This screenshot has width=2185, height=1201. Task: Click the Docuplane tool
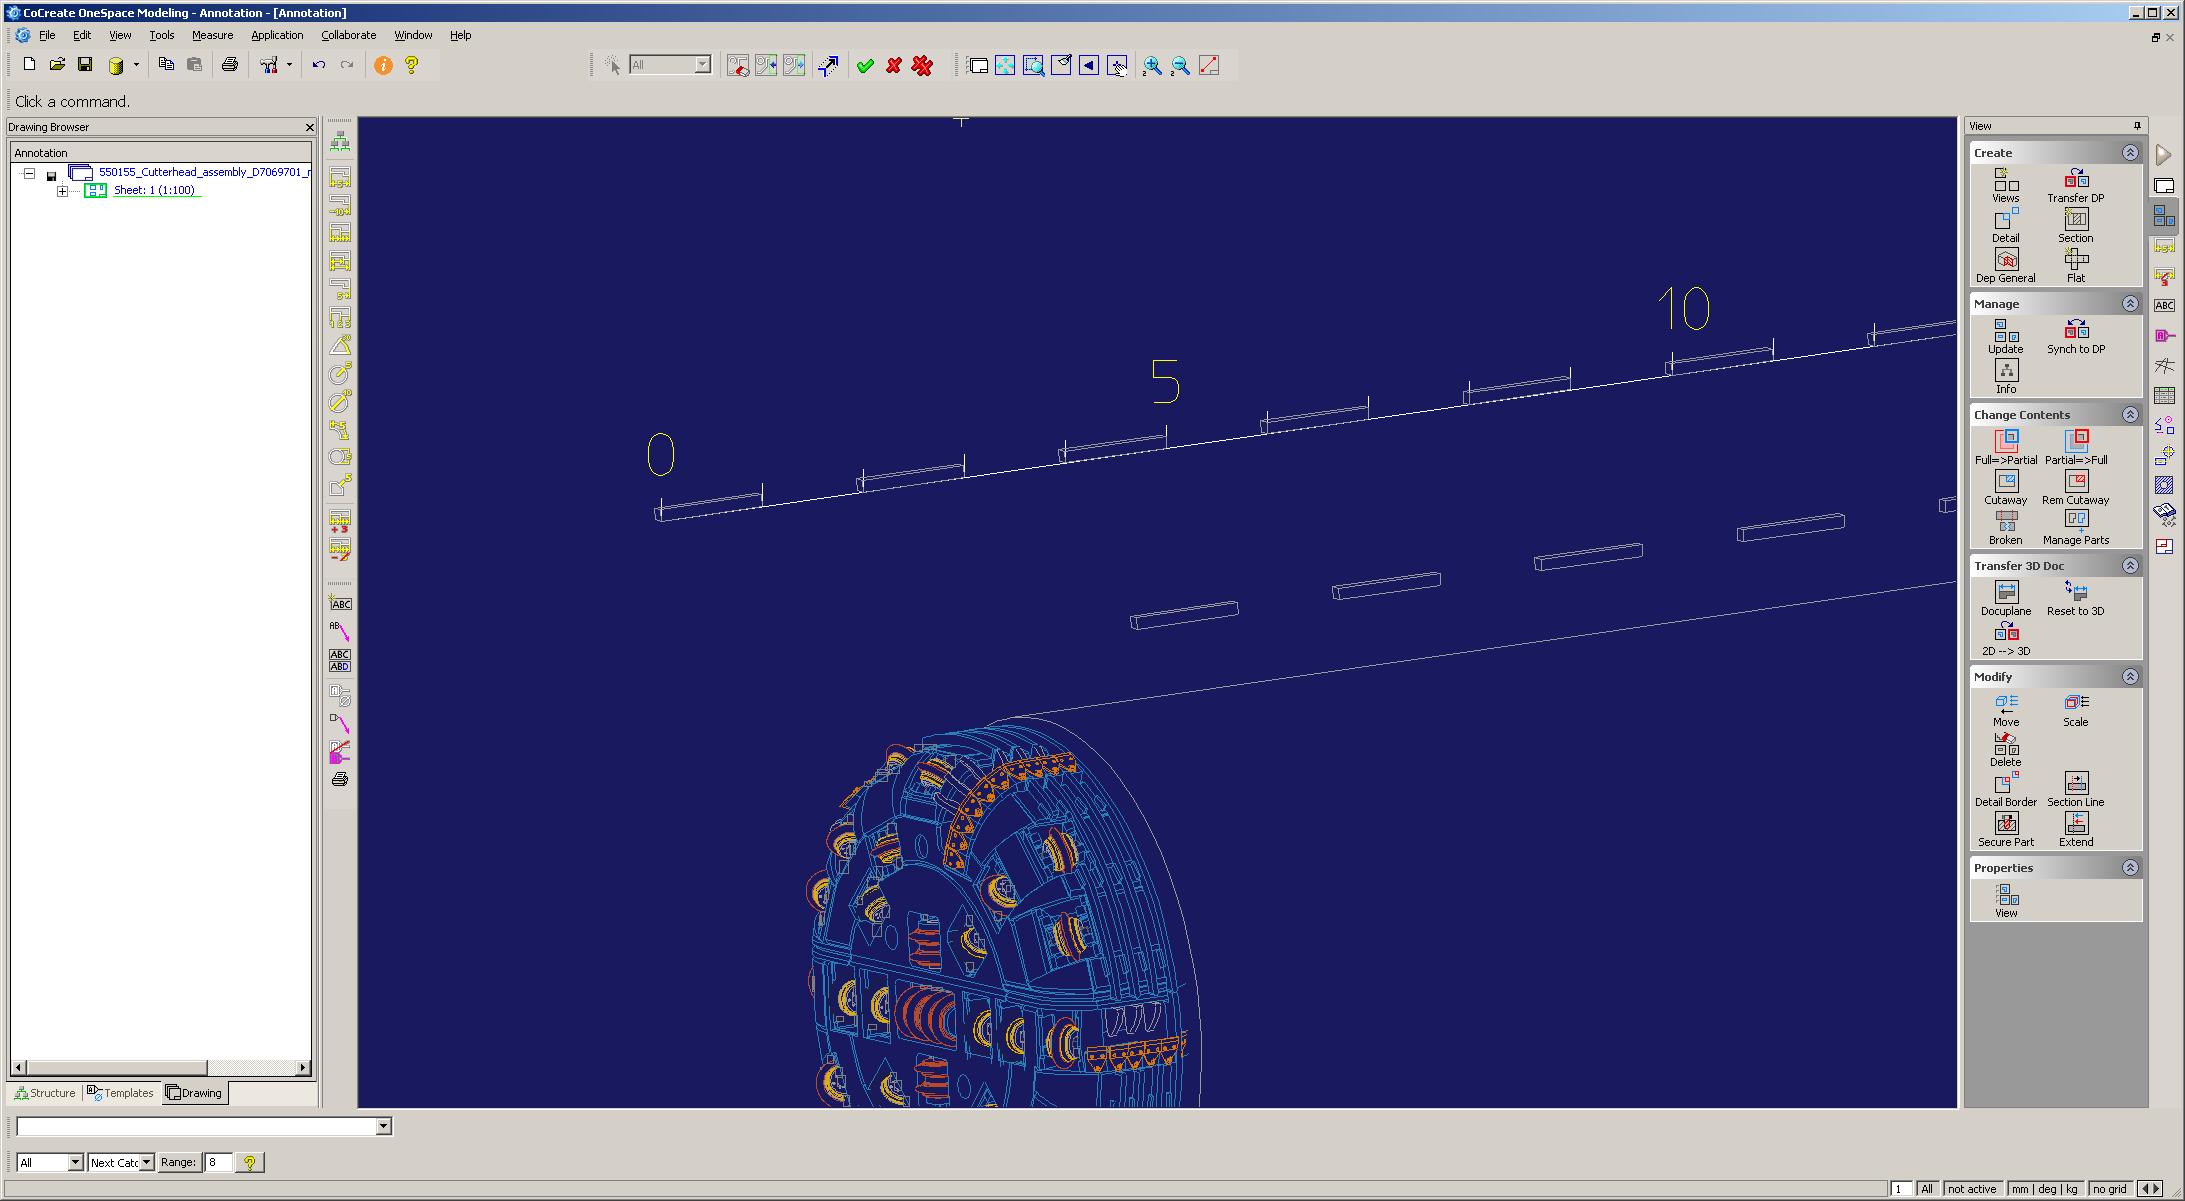2006,599
